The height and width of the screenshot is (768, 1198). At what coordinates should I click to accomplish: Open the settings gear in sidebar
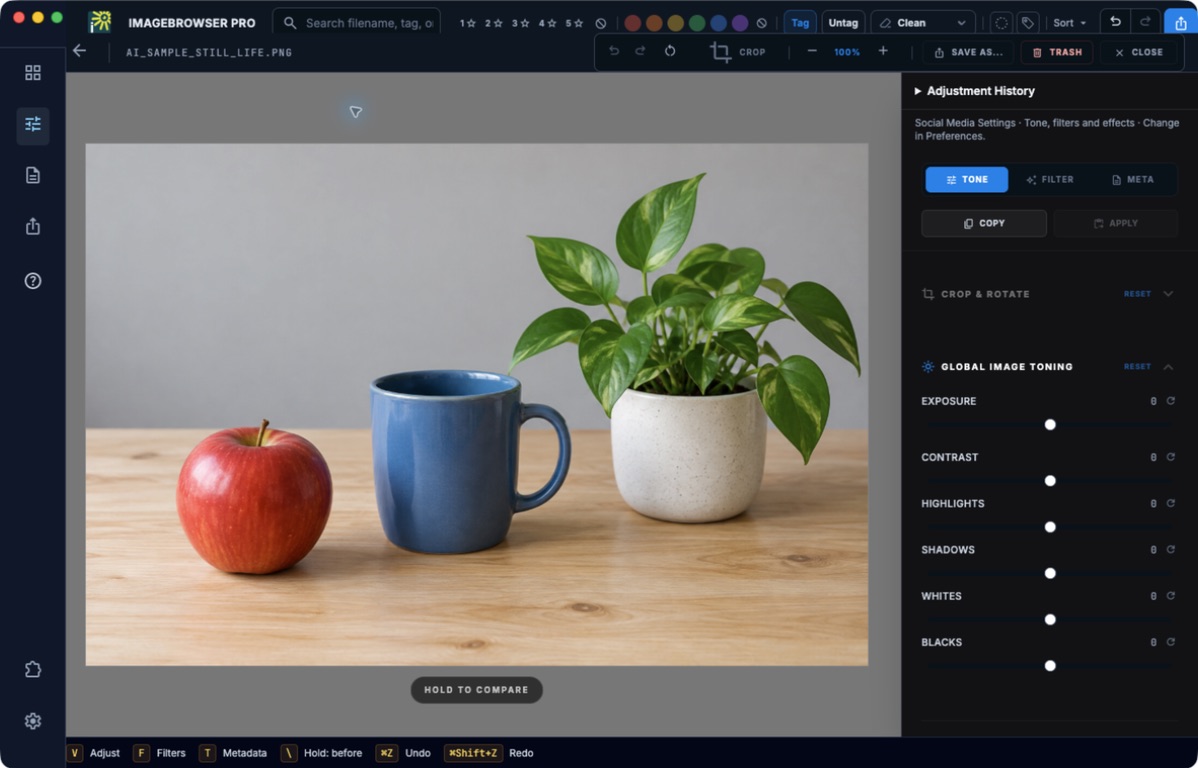(x=33, y=721)
